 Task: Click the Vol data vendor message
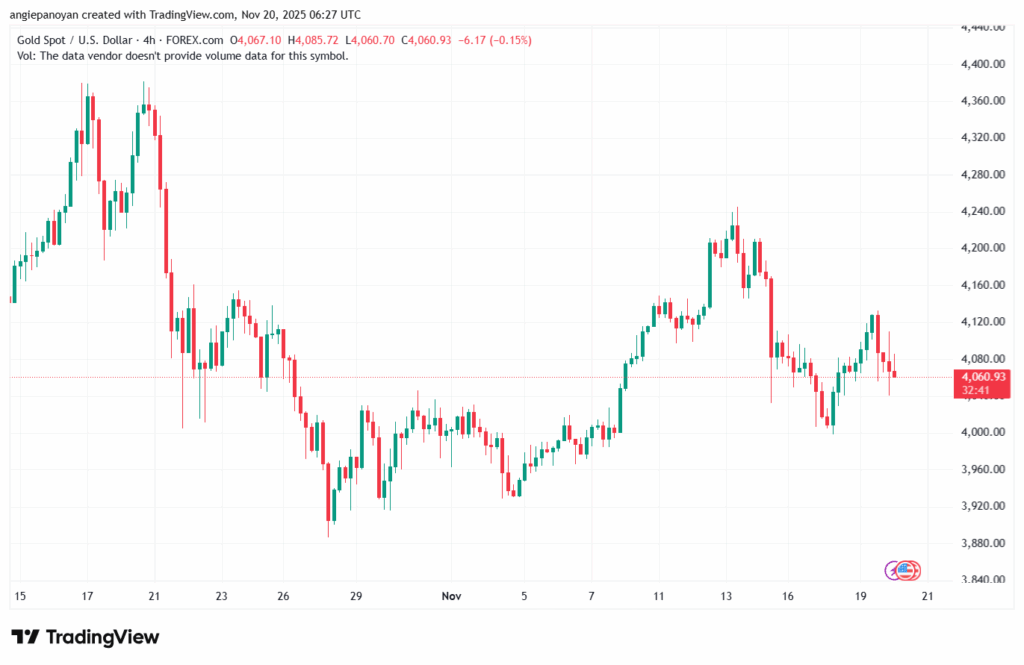(x=183, y=56)
